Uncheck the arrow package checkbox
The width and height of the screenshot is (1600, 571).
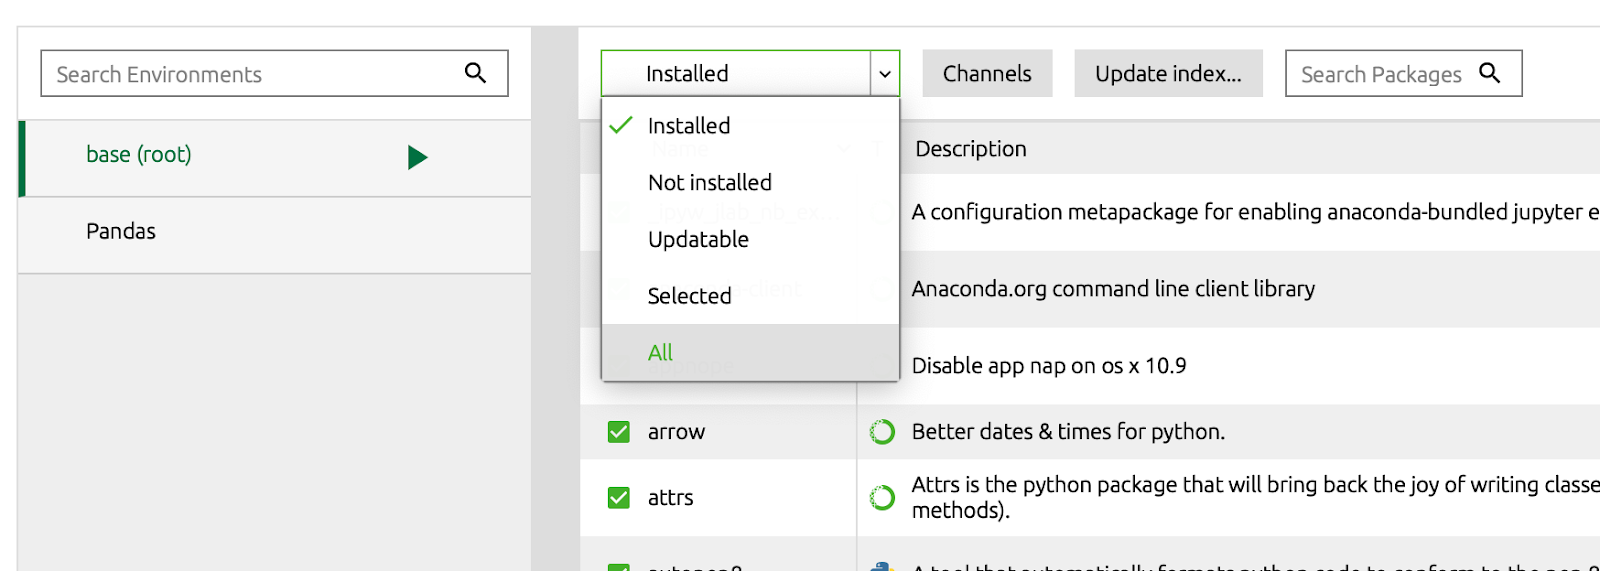(619, 432)
